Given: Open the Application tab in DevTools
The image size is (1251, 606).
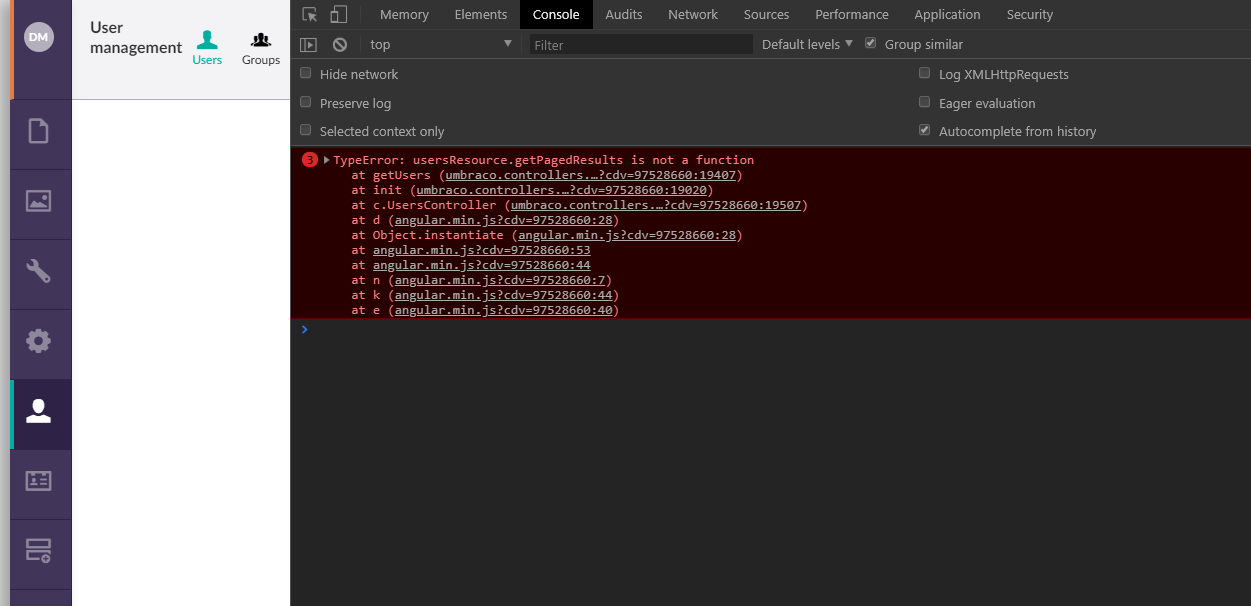Looking at the screenshot, I should pos(947,14).
